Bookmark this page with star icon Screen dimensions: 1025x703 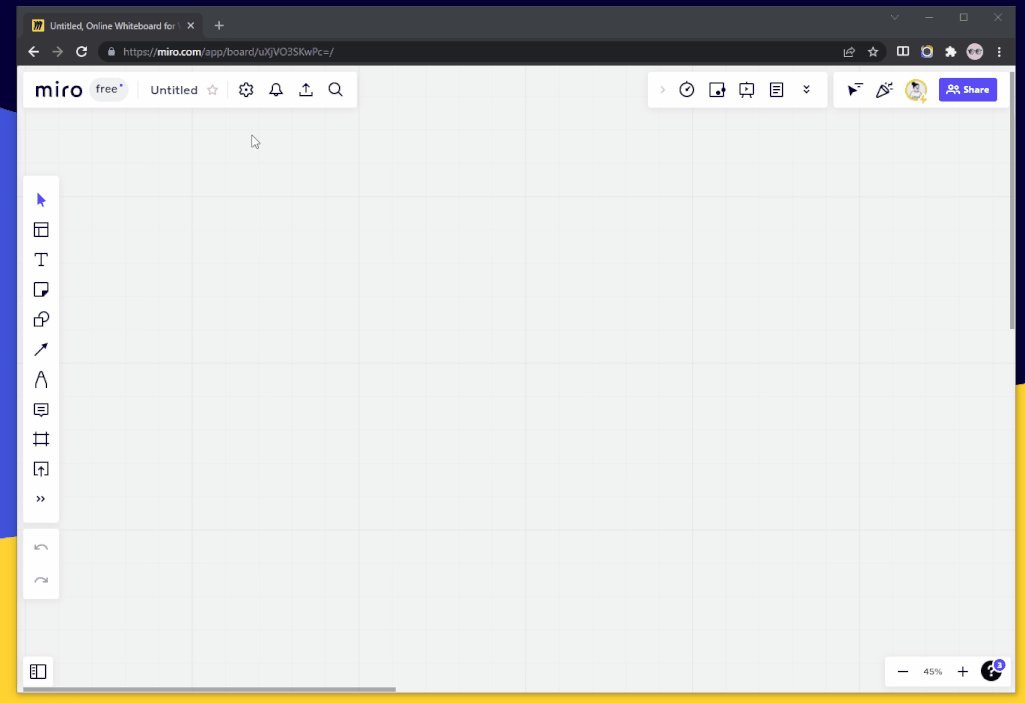click(873, 52)
